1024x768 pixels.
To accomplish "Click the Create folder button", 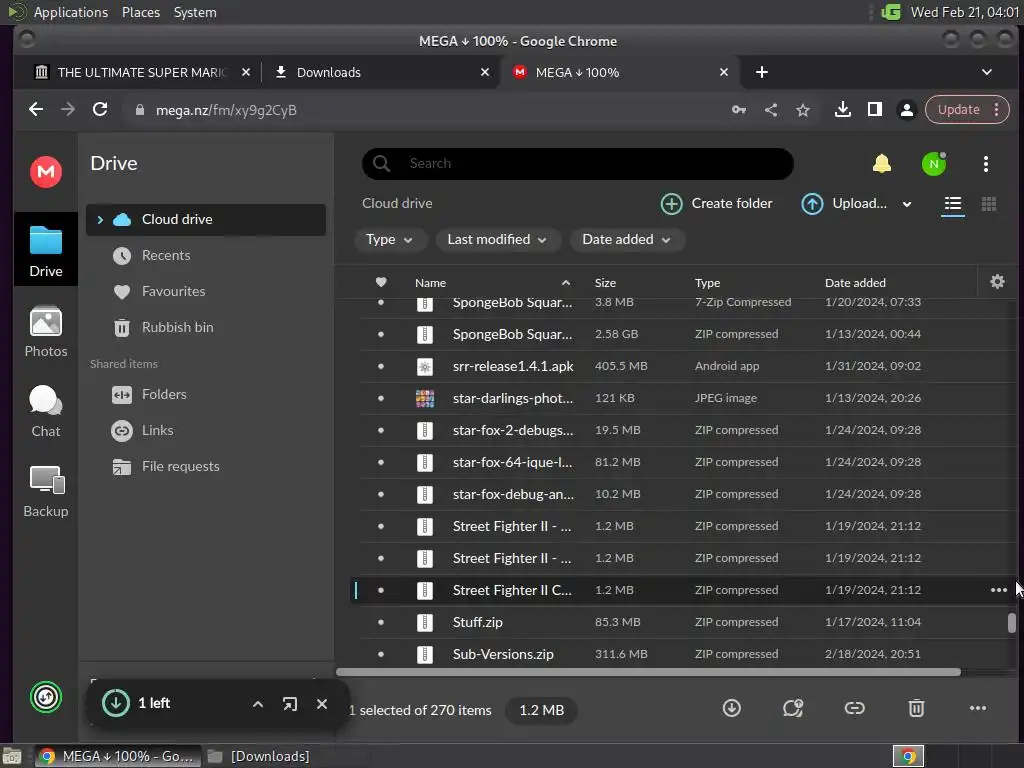I will (x=716, y=204).
